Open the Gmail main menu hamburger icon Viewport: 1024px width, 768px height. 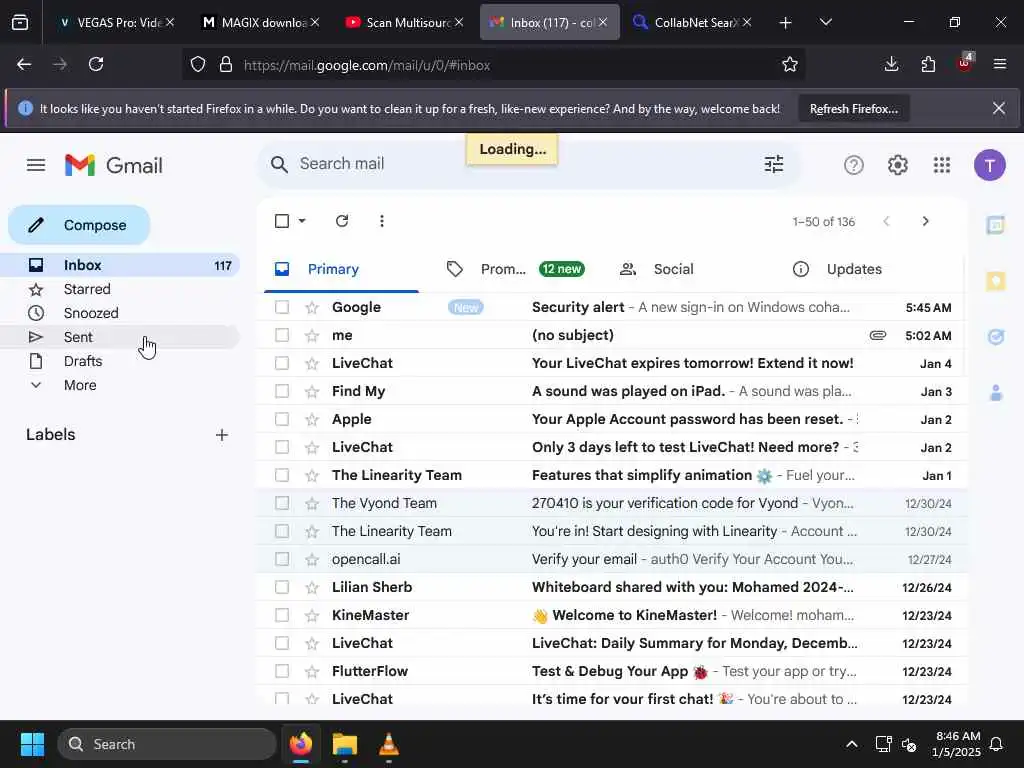36,165
